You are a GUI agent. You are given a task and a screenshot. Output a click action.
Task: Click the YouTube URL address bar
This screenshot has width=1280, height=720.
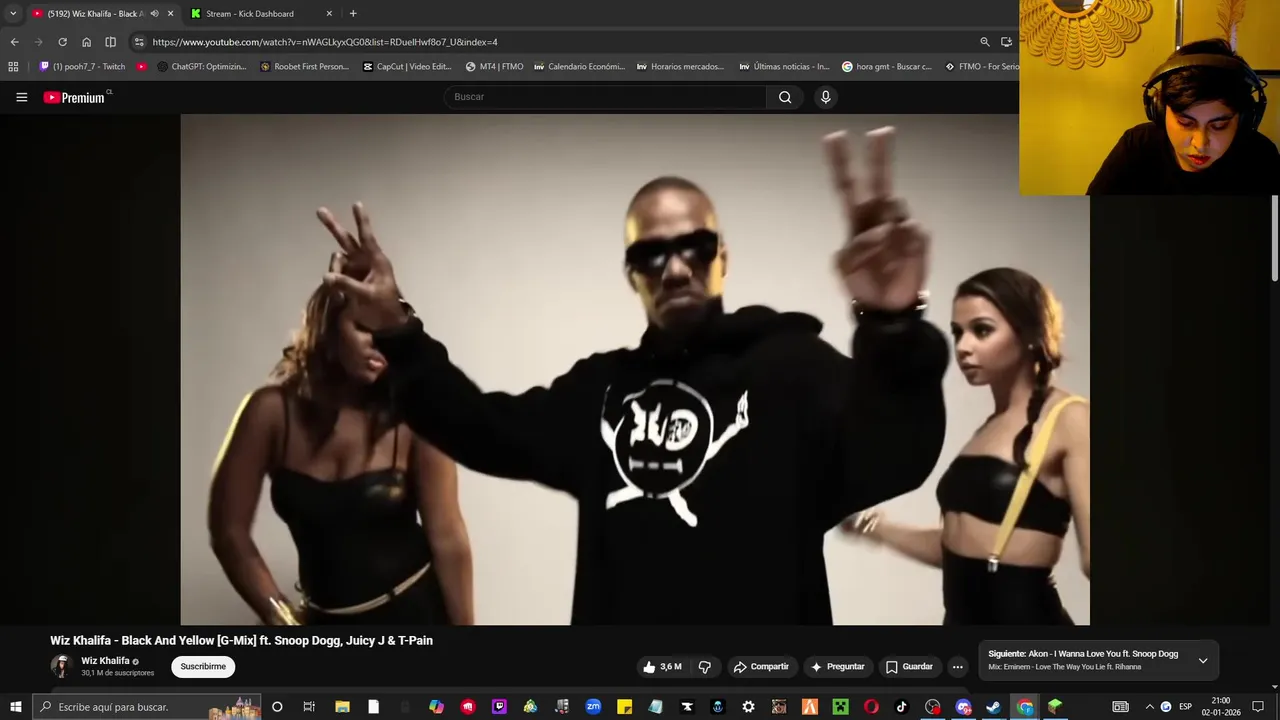point(560,42)
